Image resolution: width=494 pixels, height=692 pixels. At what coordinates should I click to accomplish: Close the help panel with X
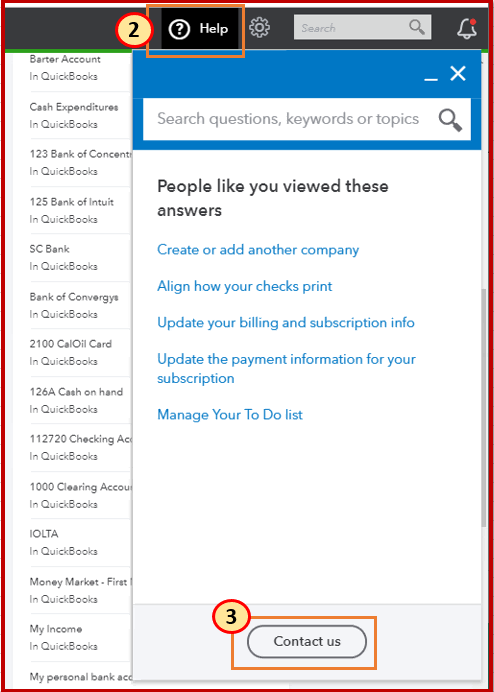[x=458, y=74]
